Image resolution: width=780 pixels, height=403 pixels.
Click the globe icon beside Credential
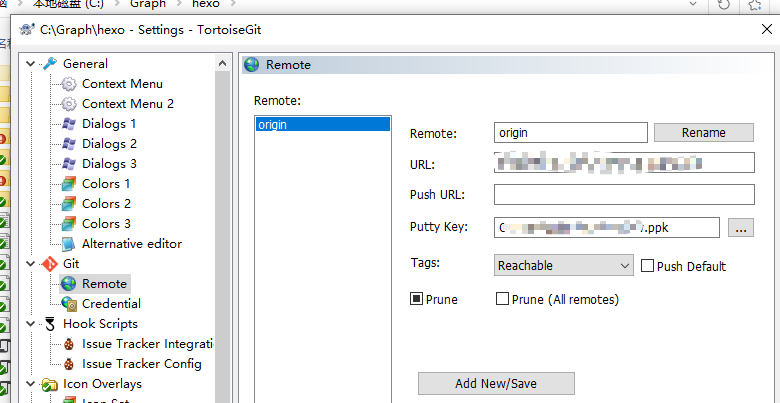(69, 304)
